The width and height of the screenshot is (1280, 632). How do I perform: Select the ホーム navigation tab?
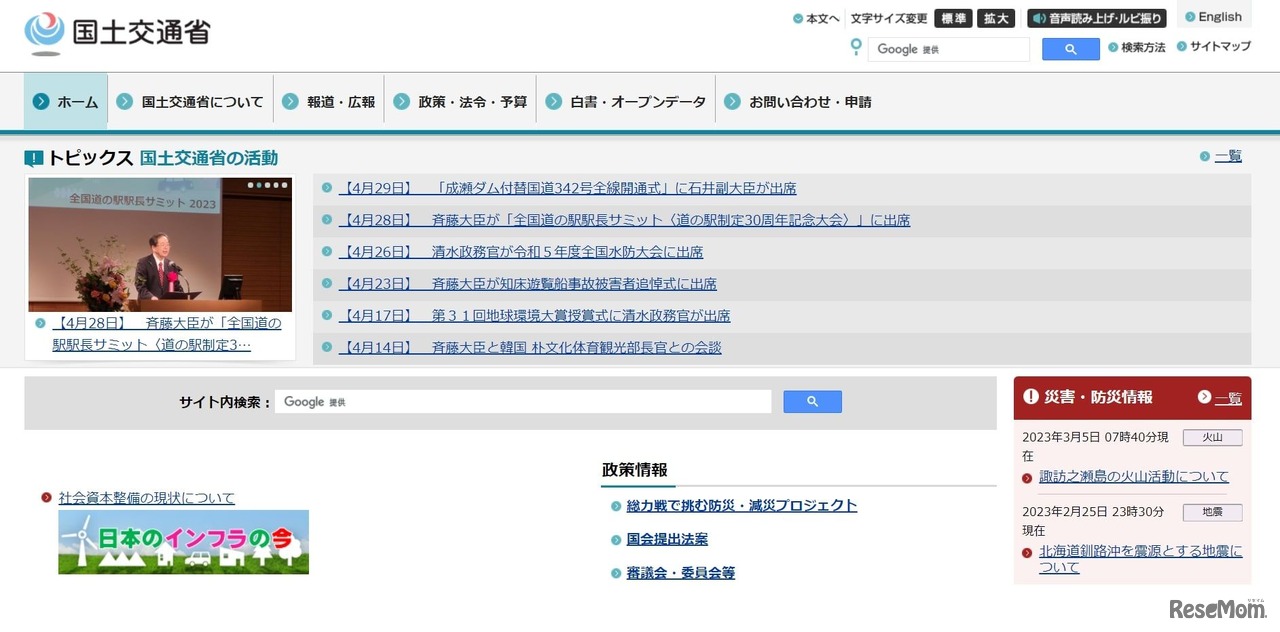66,102
